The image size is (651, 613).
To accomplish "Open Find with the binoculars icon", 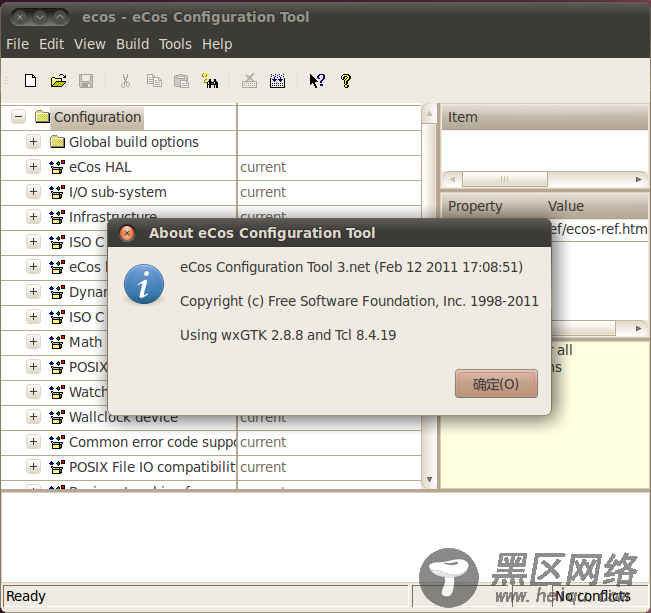I will point(210,81).
